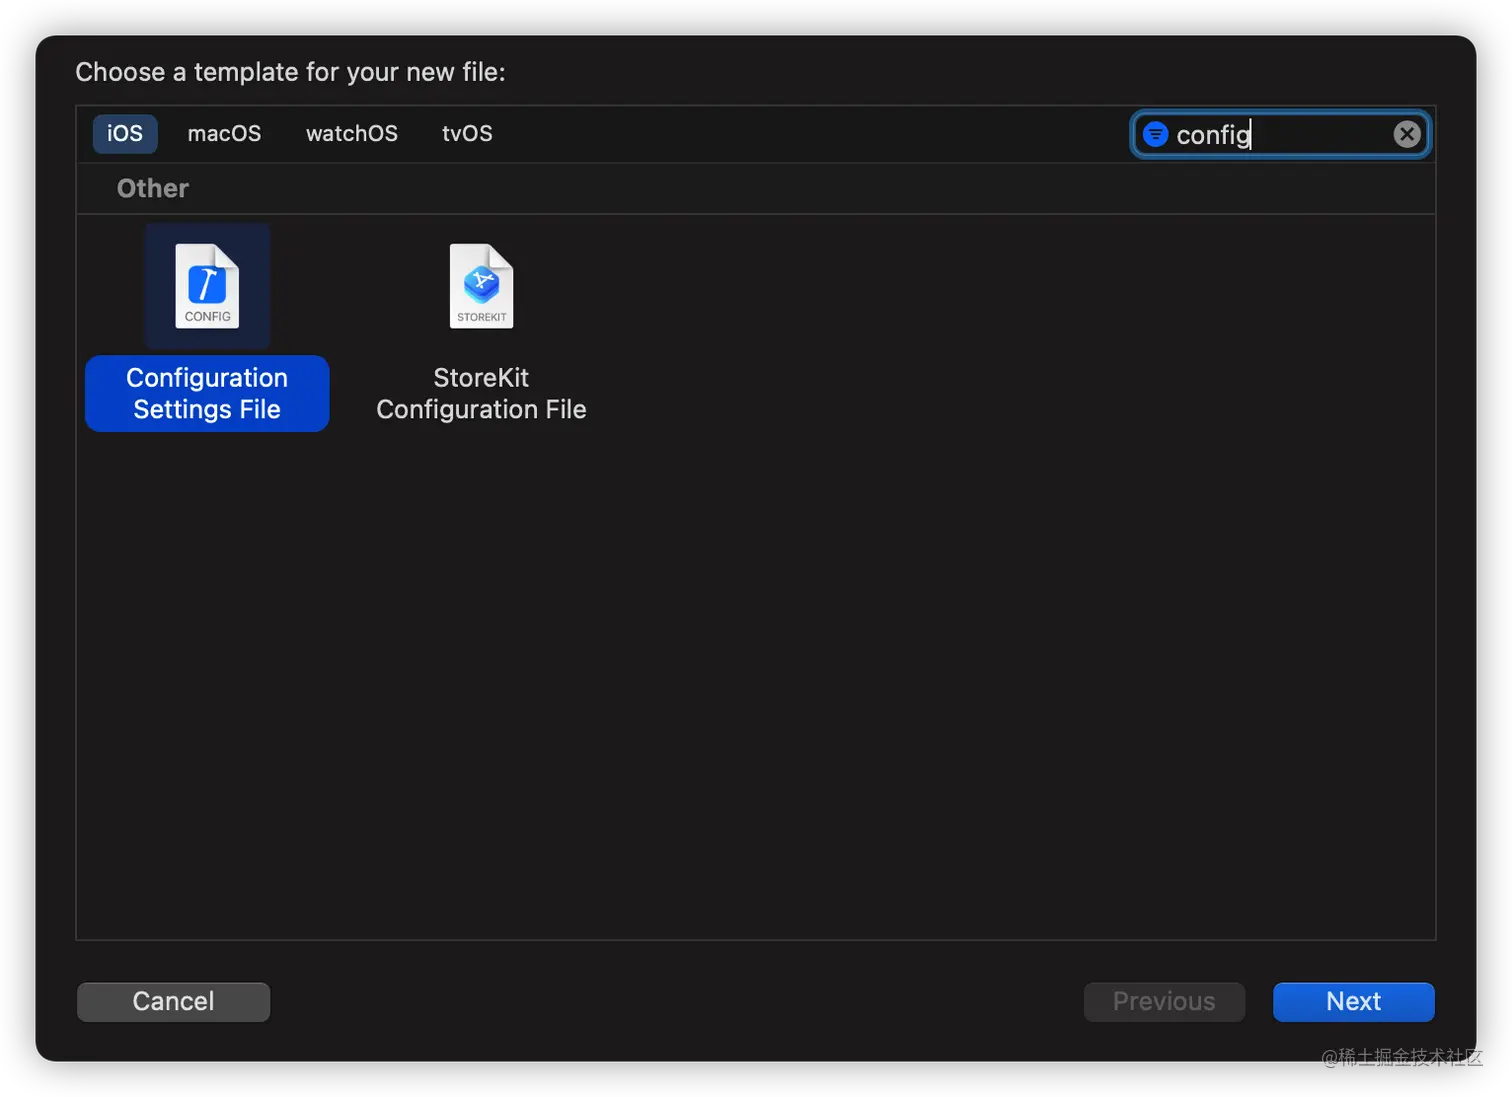Switch to the watchOS tab
Screen dimensions: 1512x1097
[352, 134]
